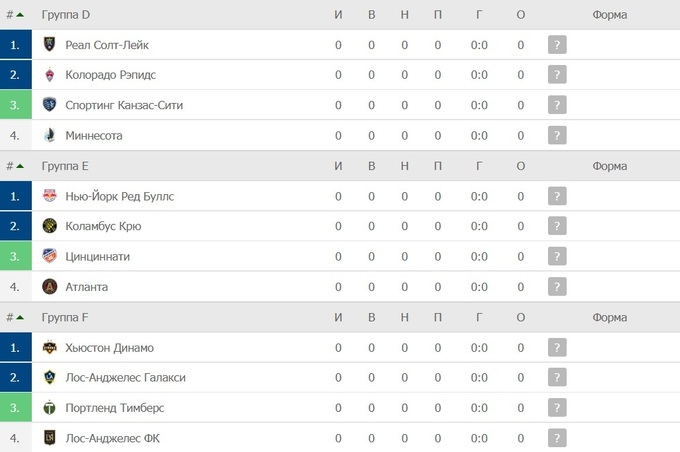Sort Group F by the # column arrow

coord(20,318)
